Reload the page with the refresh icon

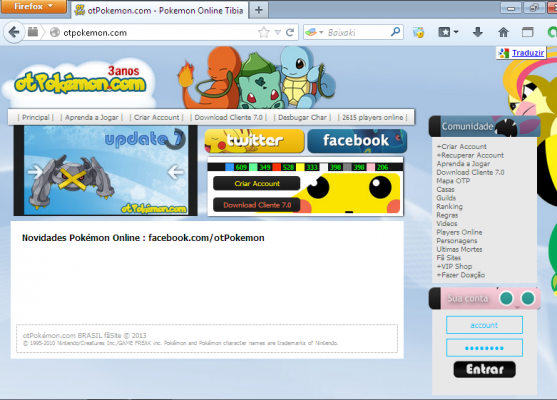290,33
